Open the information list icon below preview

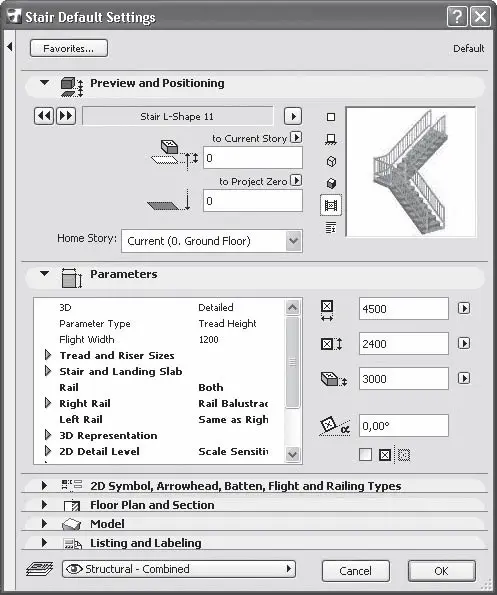[331, 227]
